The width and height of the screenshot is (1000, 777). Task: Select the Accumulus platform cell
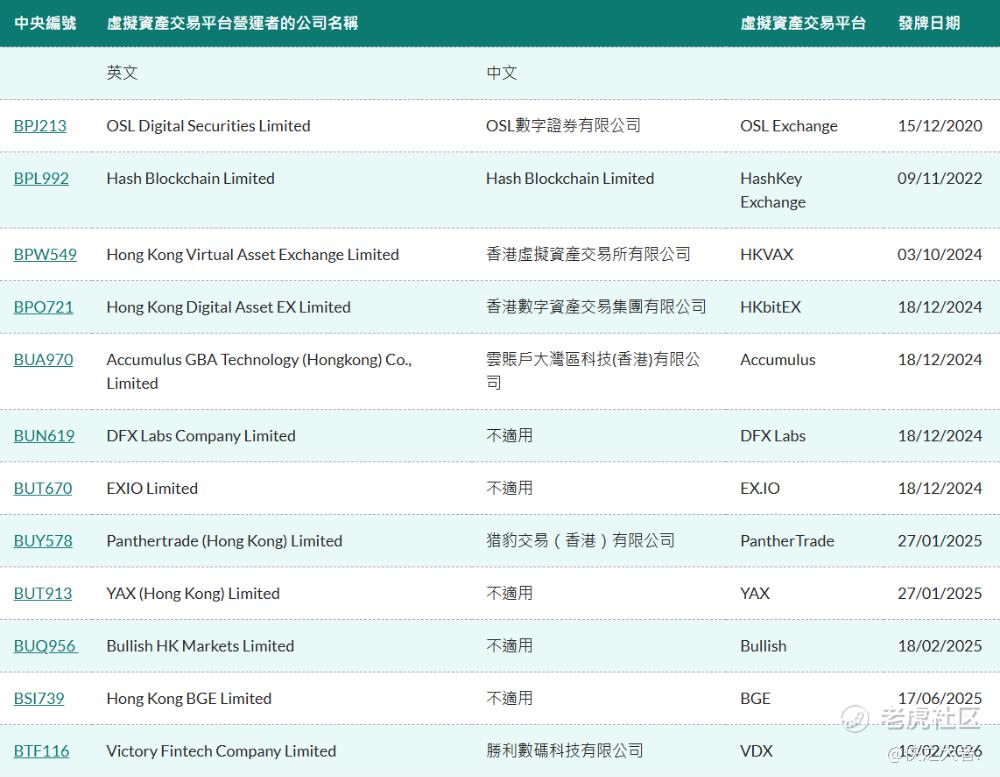click(x=778, y=360)
